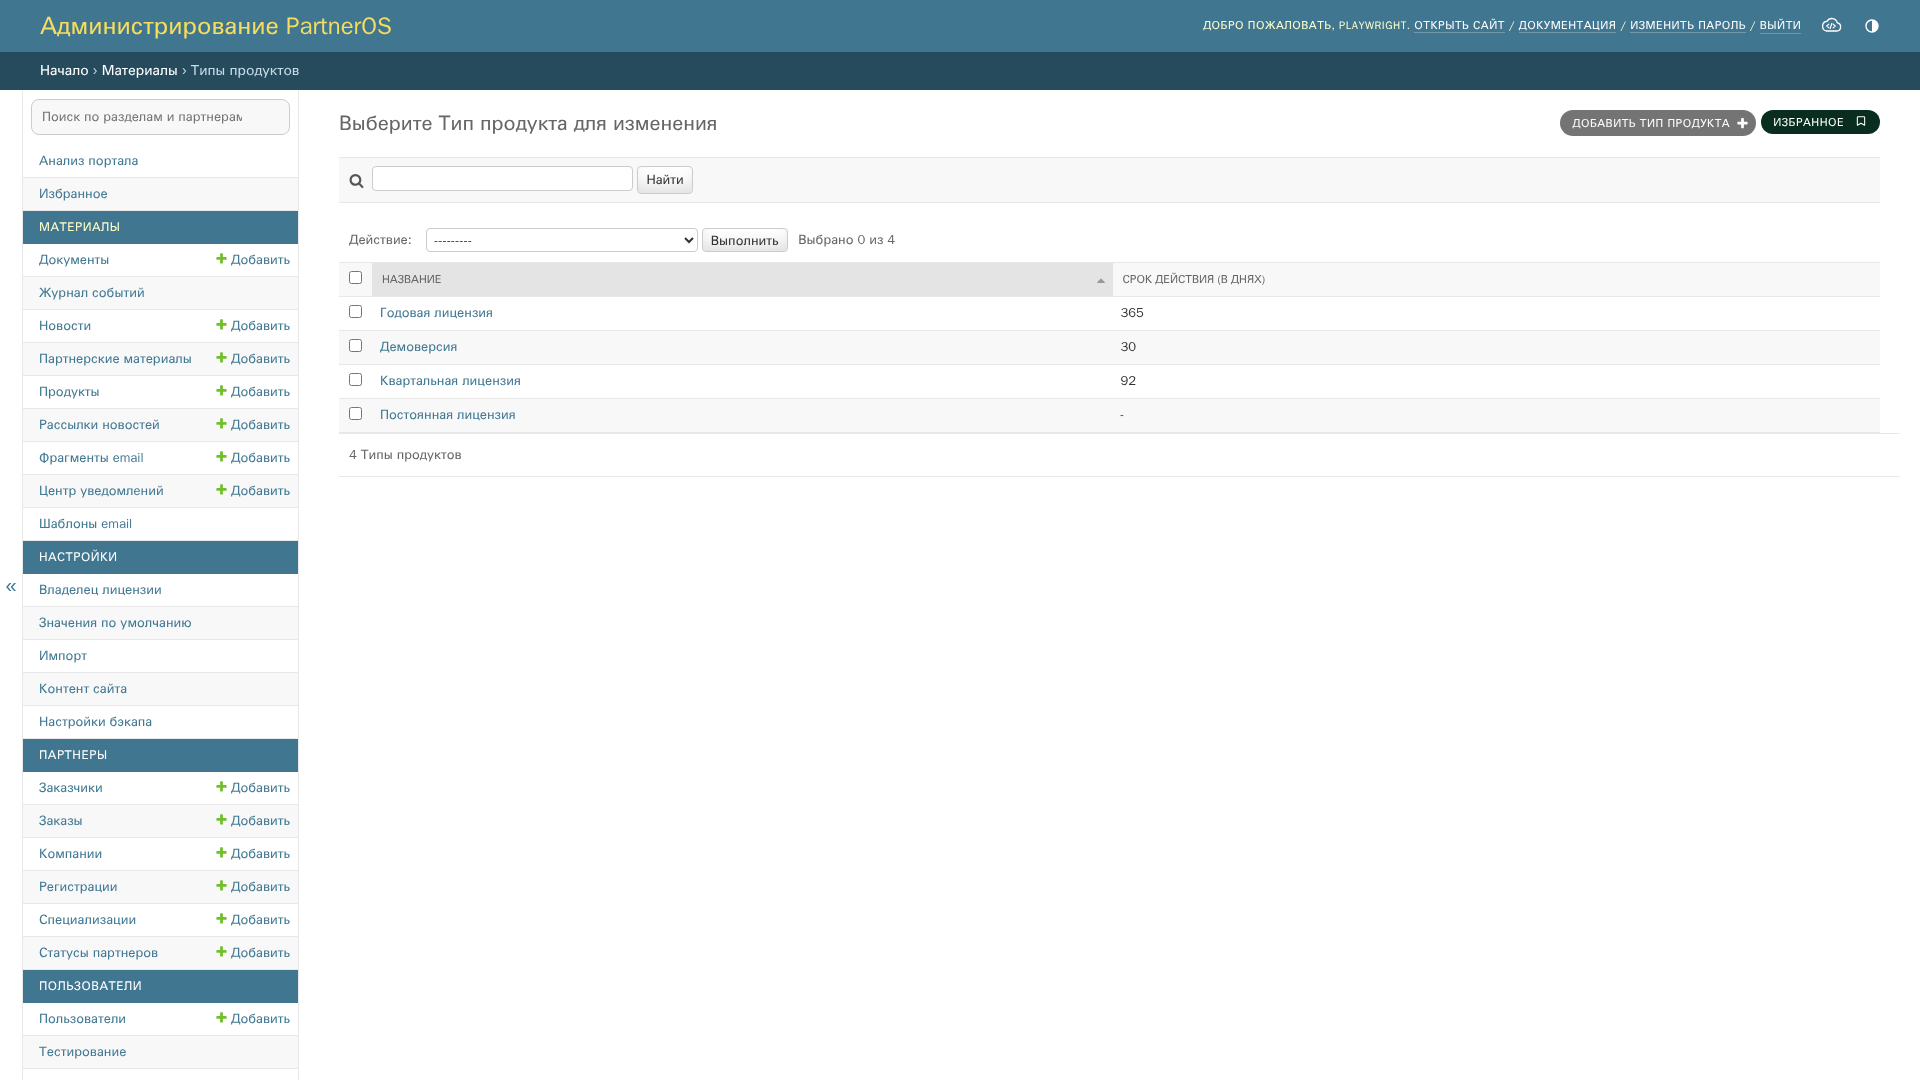Toggle the select-all checkbox in table header

[355, 278]
